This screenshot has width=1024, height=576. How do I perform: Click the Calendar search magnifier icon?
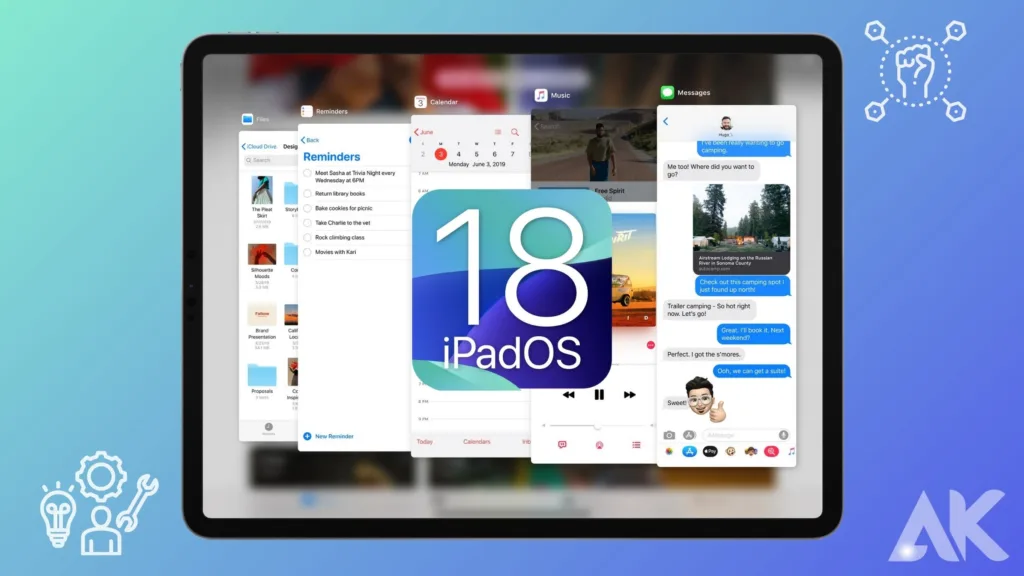(515, 132)
